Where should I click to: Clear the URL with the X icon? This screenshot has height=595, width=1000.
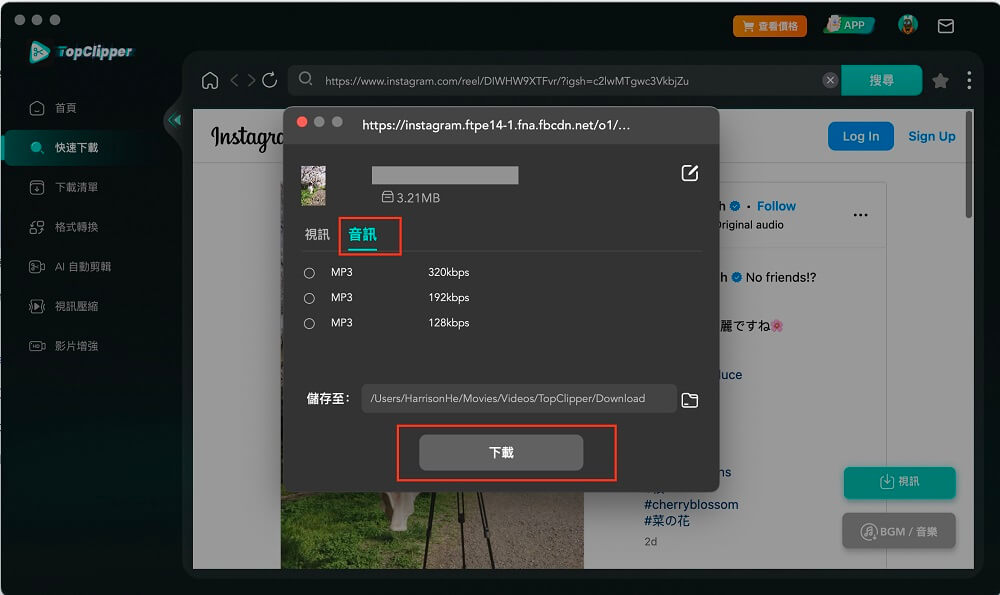click(830, 80)
